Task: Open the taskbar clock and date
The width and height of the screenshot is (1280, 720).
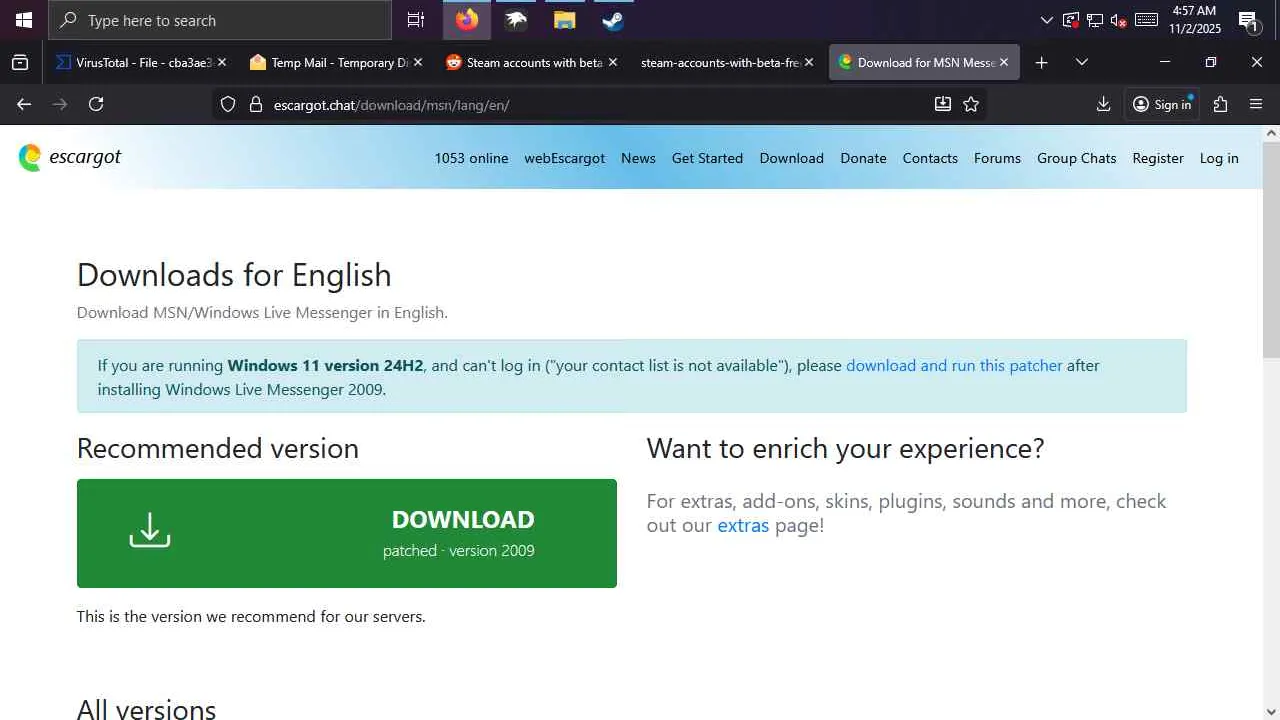Action: pyautogui.click(x=1194, y=20)
